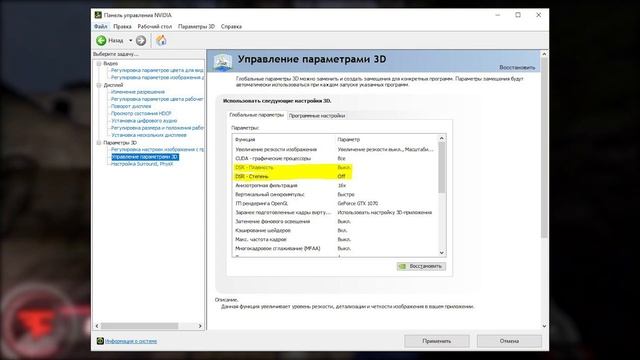640x360 pixels.
Task: Open the Правка menu
Action: [x=122, y=27]
